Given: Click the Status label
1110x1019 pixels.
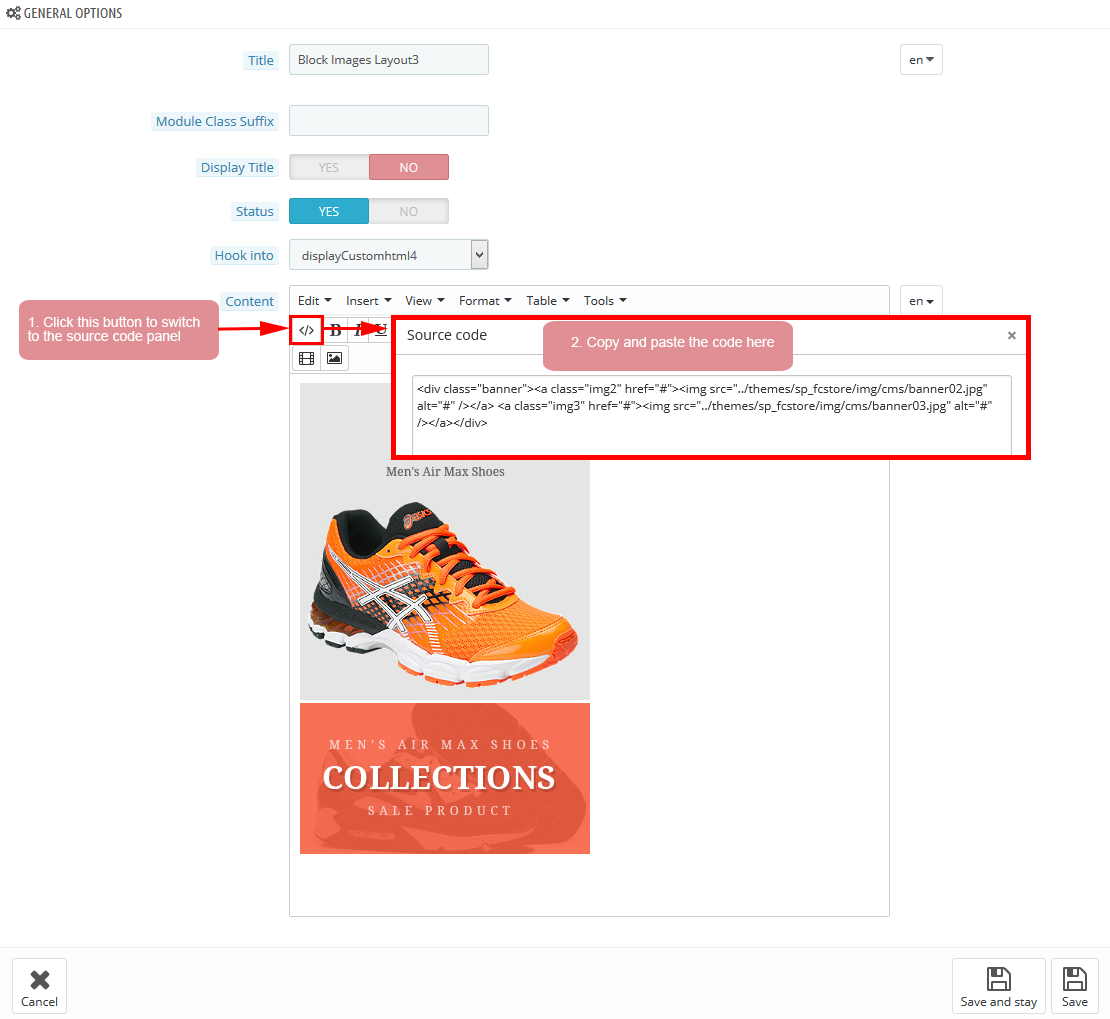Looking at the screenshot, I should [254, 211].
